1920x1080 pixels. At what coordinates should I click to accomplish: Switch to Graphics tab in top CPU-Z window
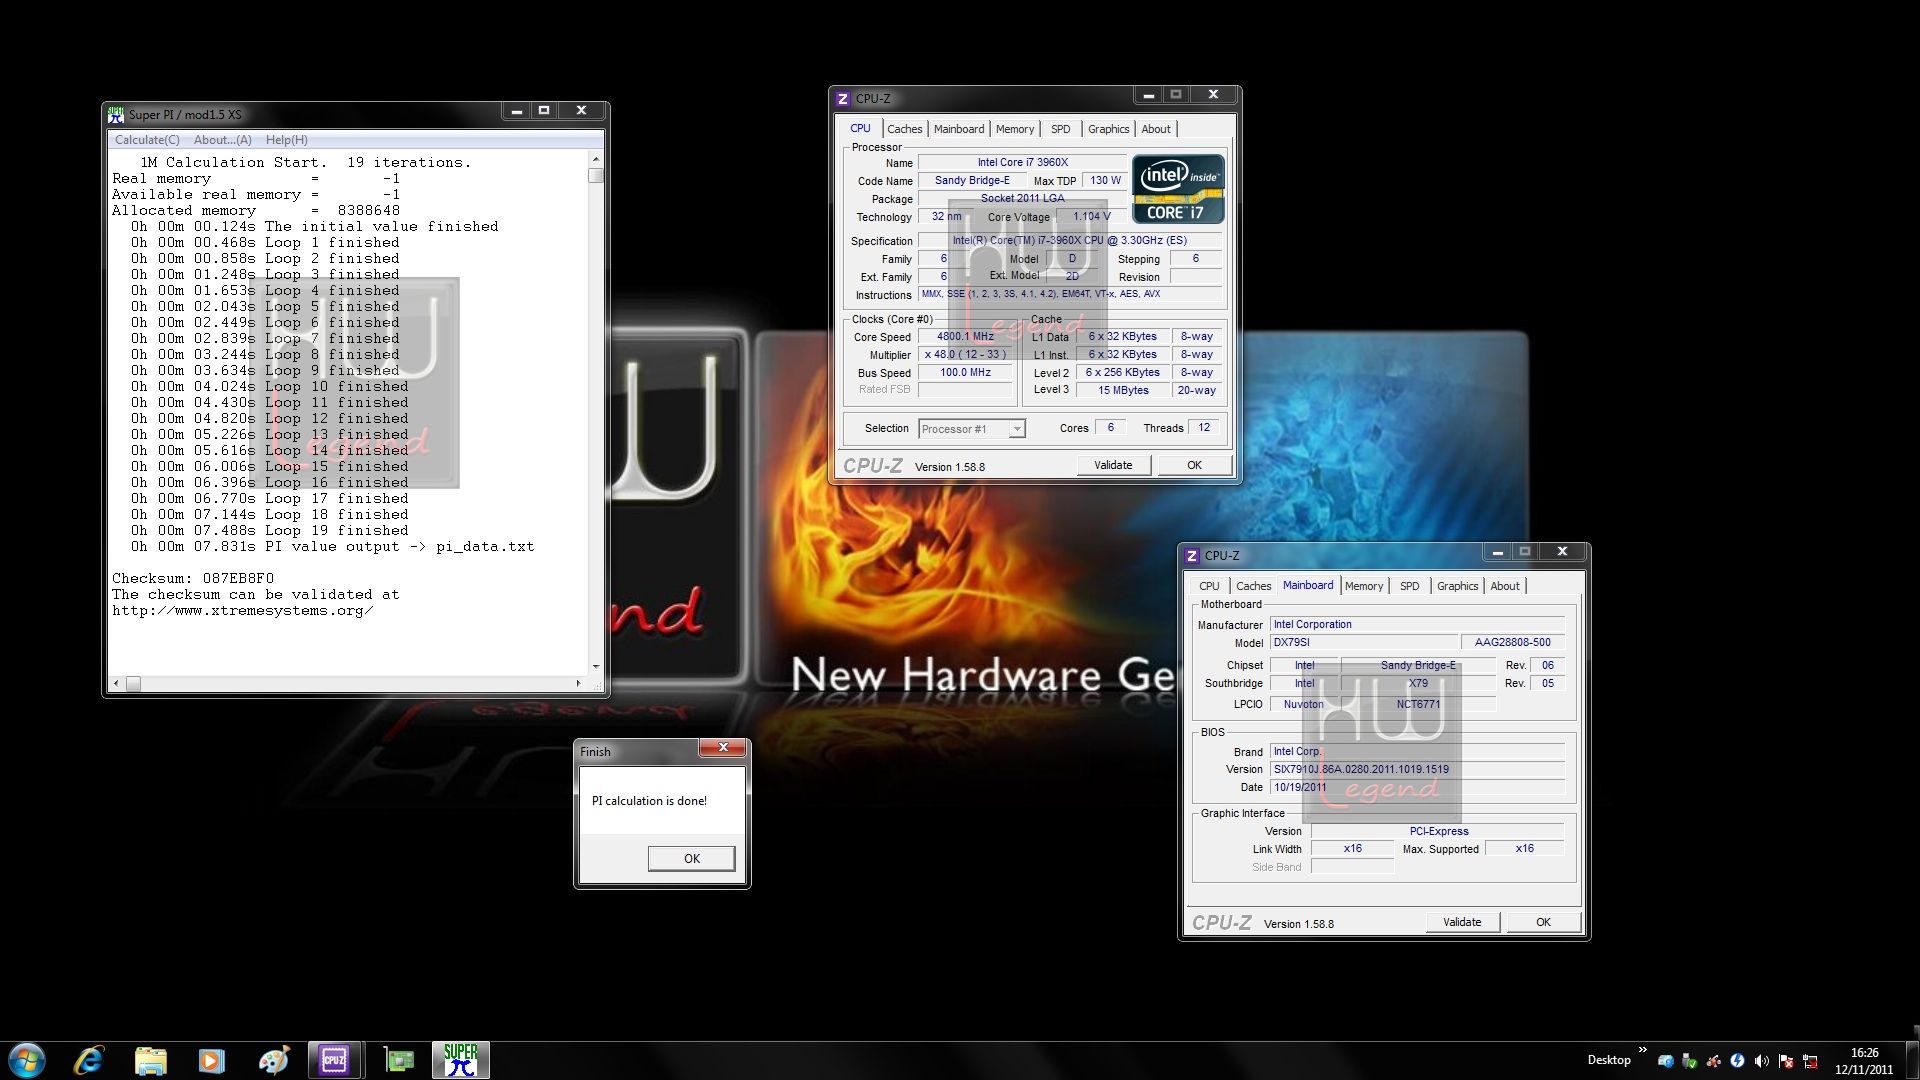(x=1109, y=129)
